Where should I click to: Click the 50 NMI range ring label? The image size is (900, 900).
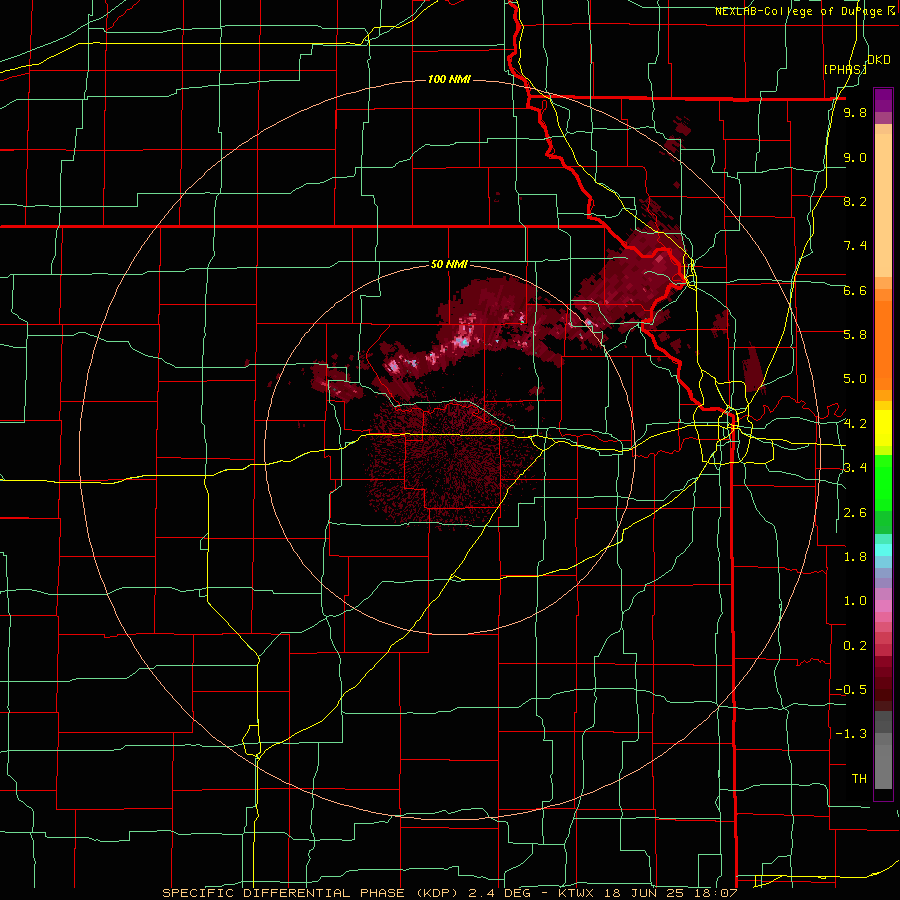point(449,265)
